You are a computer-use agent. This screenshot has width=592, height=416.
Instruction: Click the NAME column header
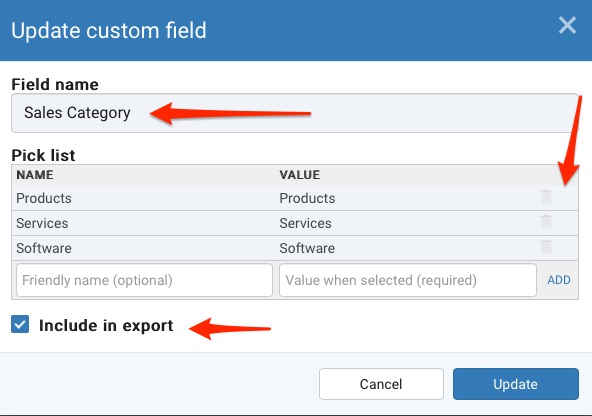click(35, 175)
